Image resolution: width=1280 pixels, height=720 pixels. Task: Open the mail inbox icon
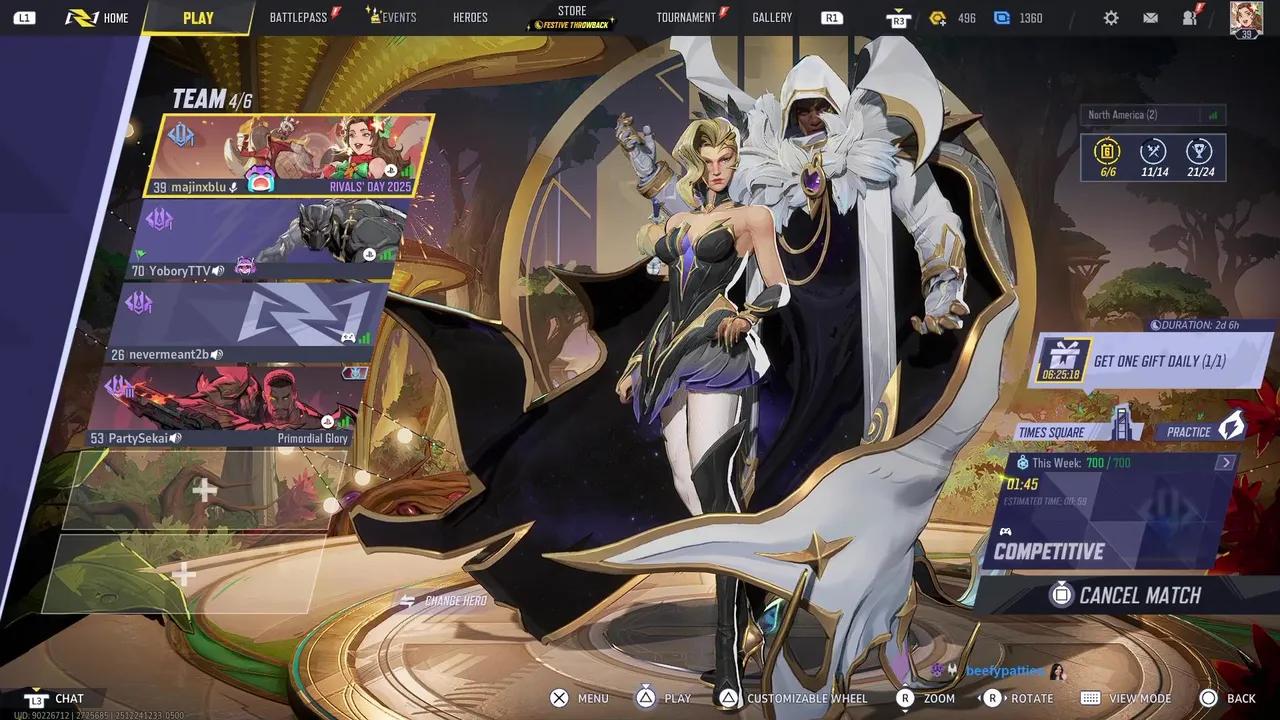(x=1150, y=18)
